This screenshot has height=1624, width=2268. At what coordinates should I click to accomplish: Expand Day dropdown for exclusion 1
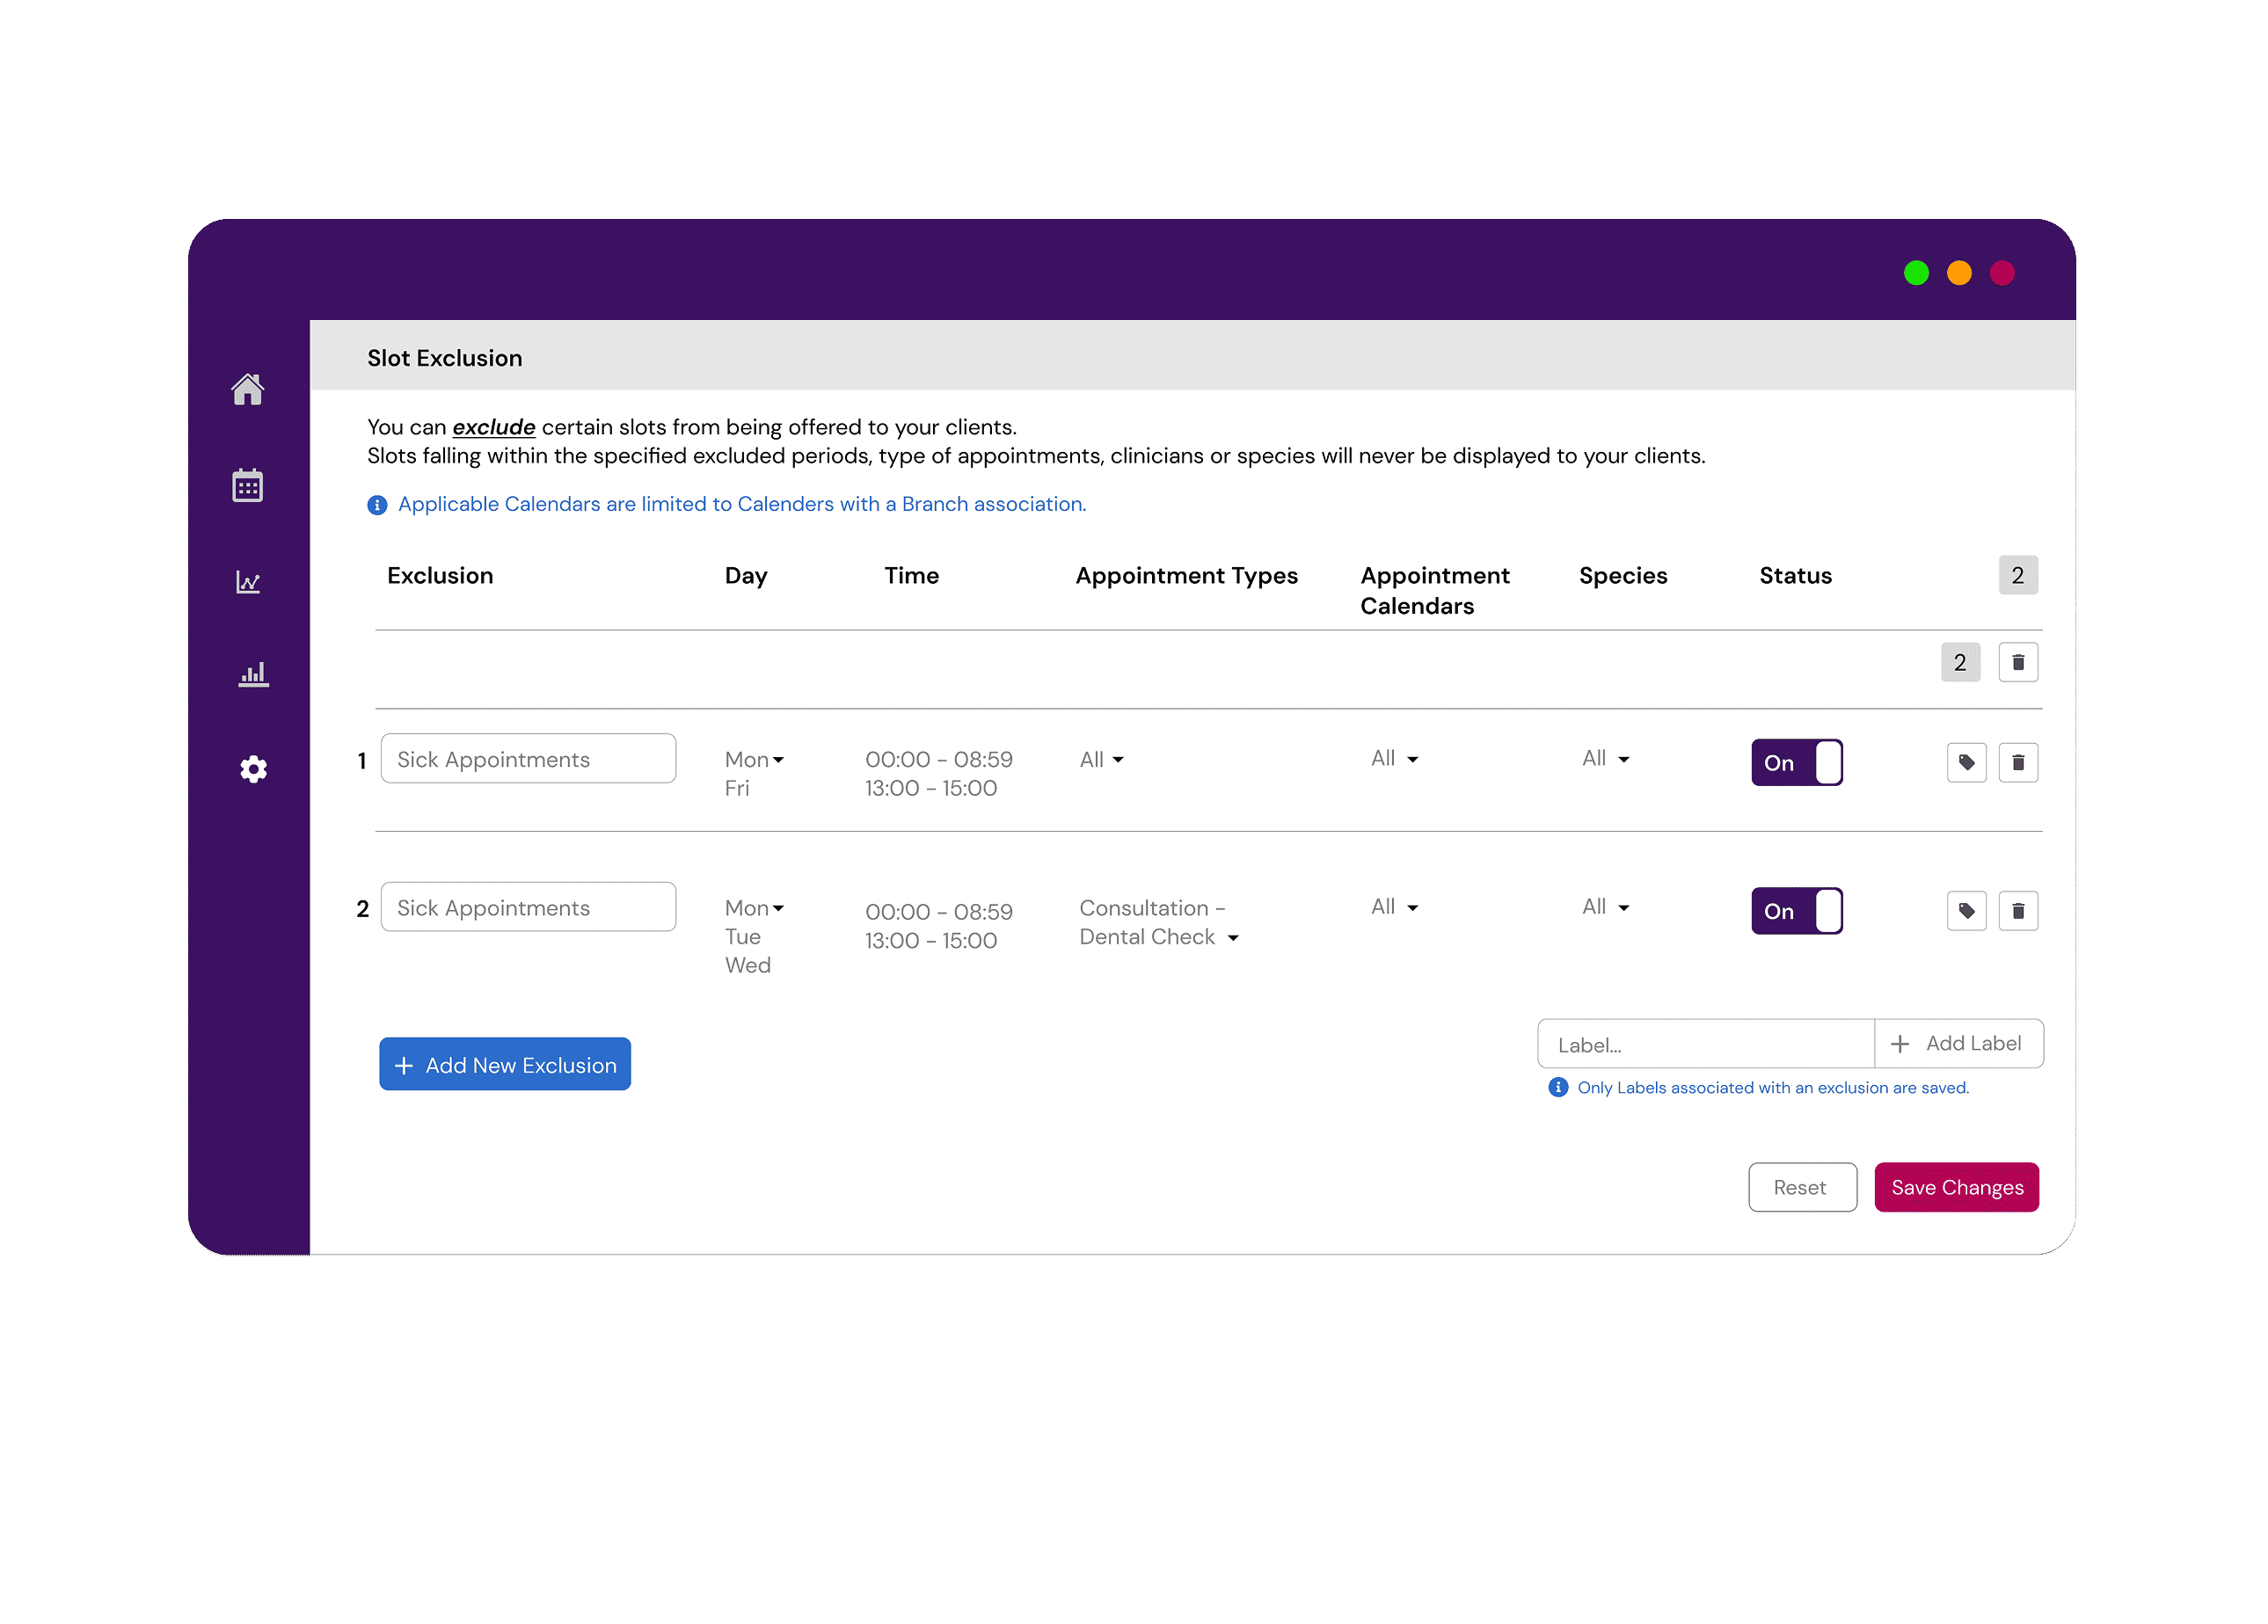click(755, 760)
